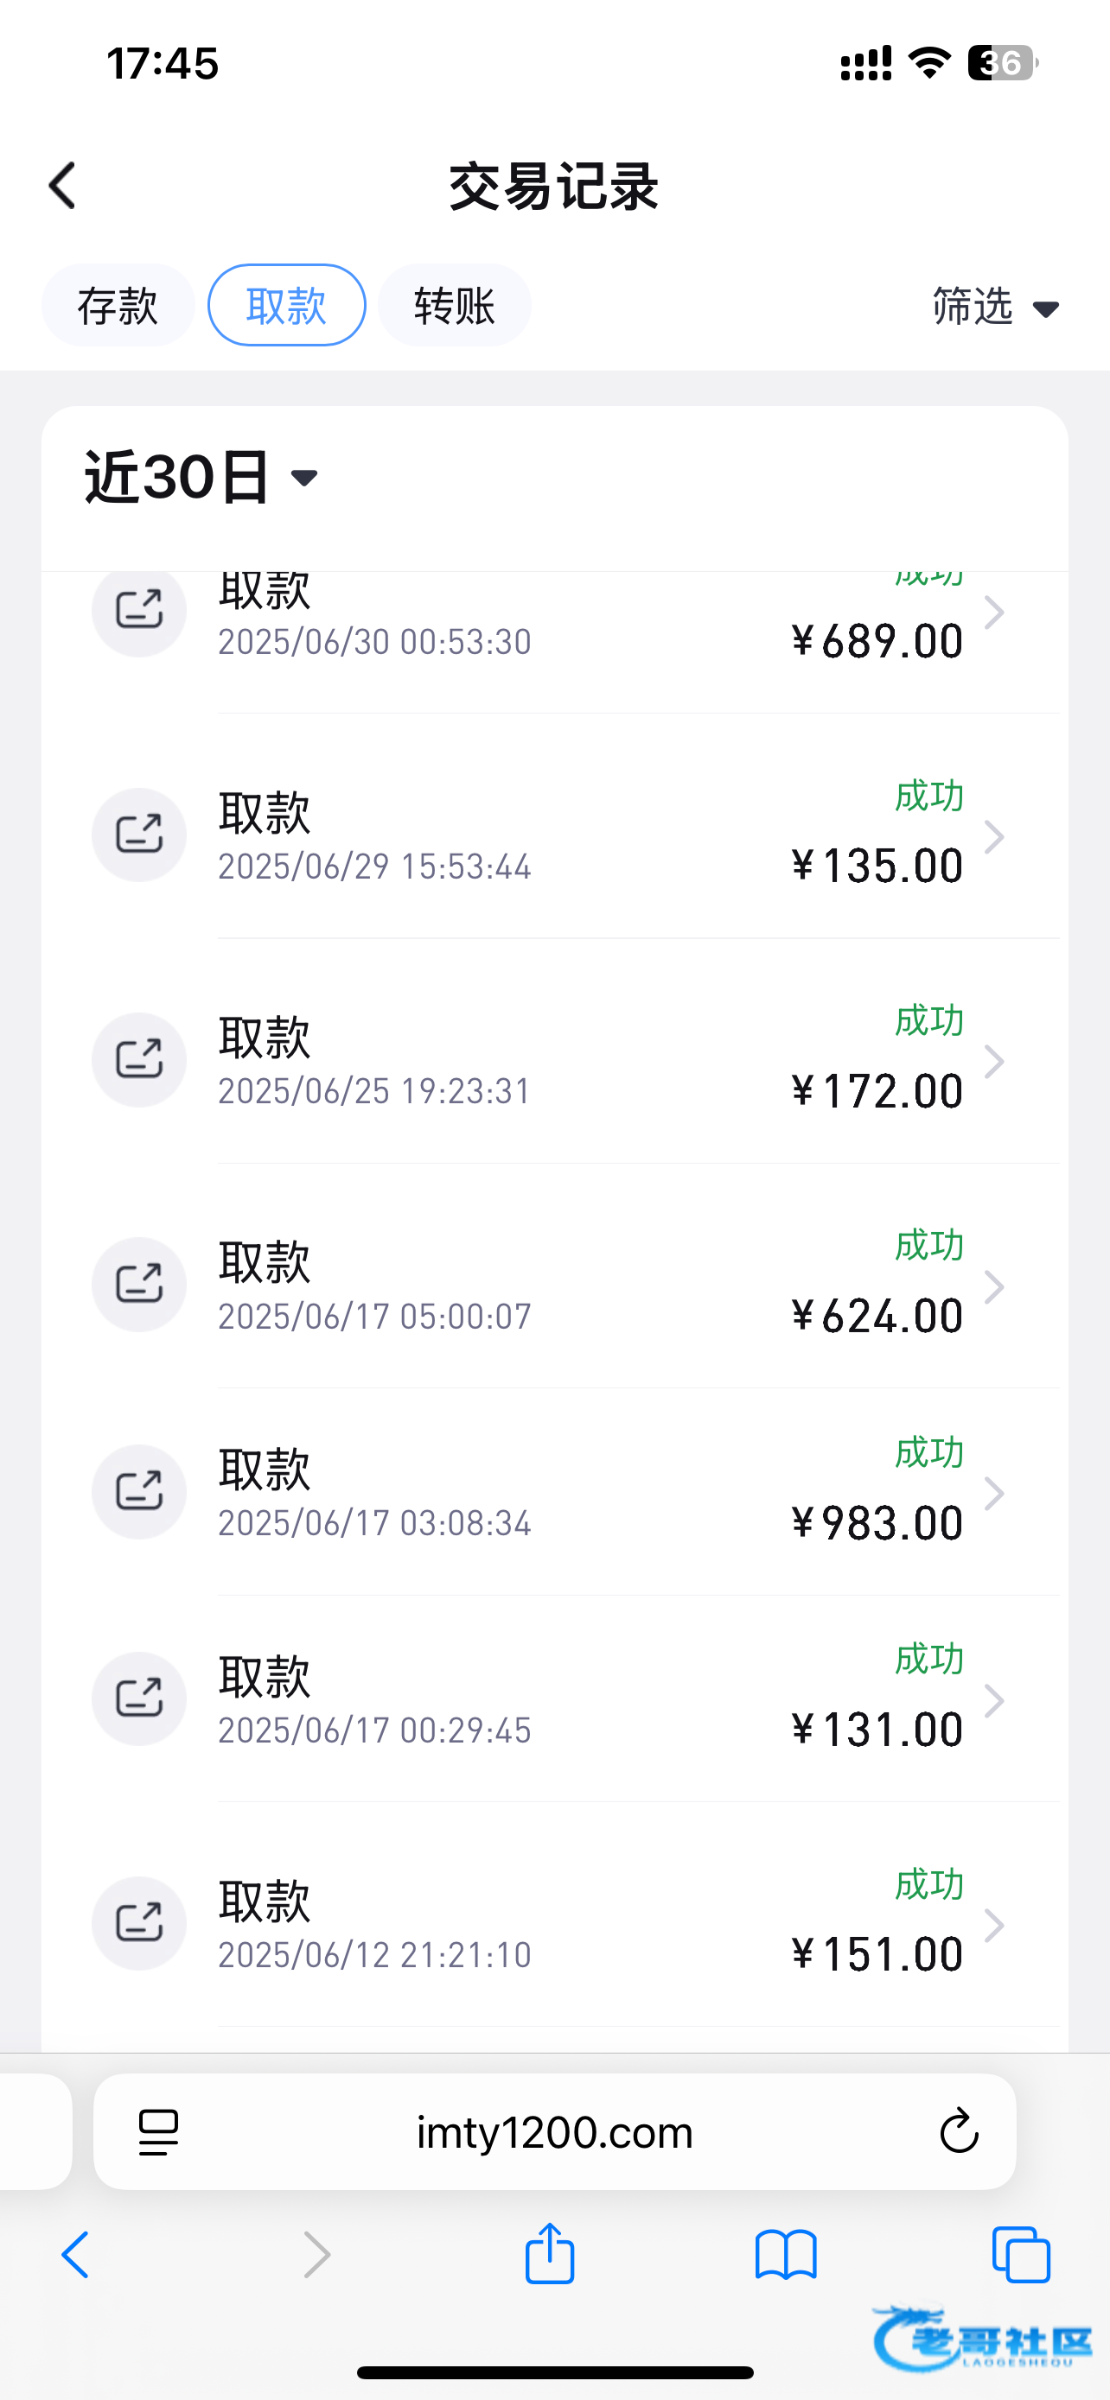Screen dimensions: 1110x2400
Task: Go back with Safari's back arrow
Action: coord(76,2255)
